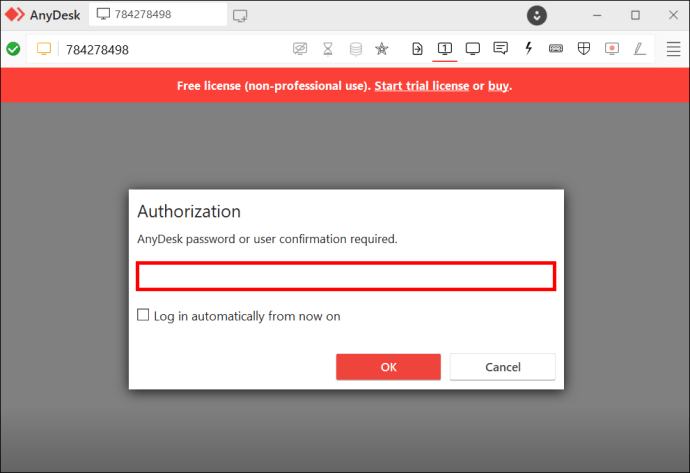690x473 pixels.
Task: Click the keyboard settings icon
Action: (x=556, y=49)
